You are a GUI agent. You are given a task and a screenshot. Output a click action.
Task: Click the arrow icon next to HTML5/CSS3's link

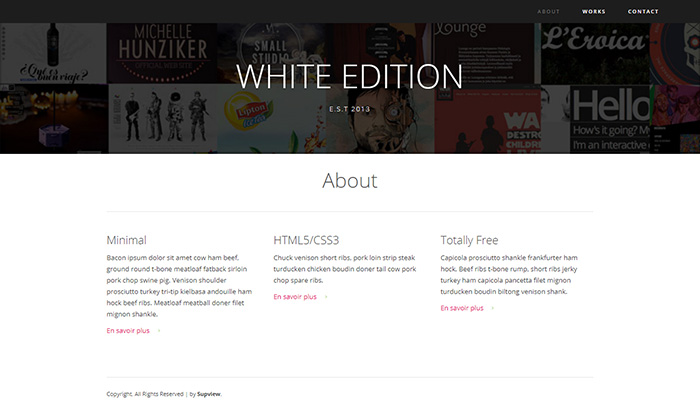tap(326, 297)
